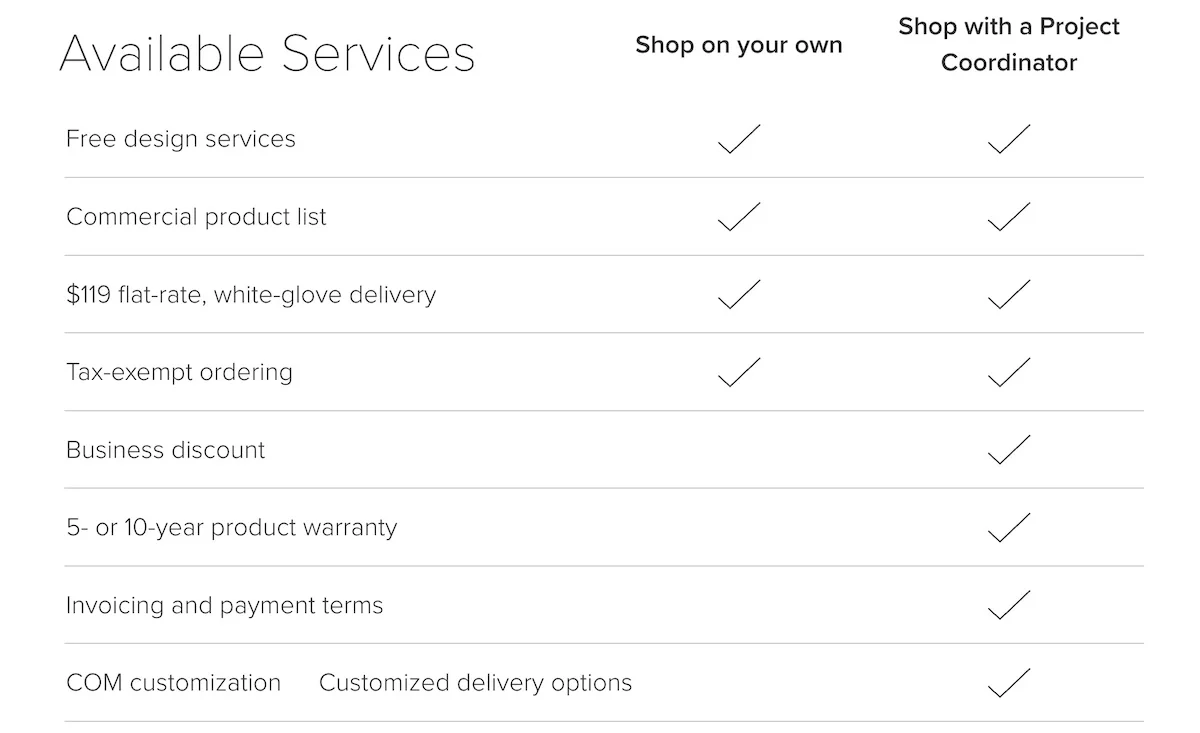This screenshot has height=733, width=1200.
Task: Select the Shop on your own column header
Action: 739,45
